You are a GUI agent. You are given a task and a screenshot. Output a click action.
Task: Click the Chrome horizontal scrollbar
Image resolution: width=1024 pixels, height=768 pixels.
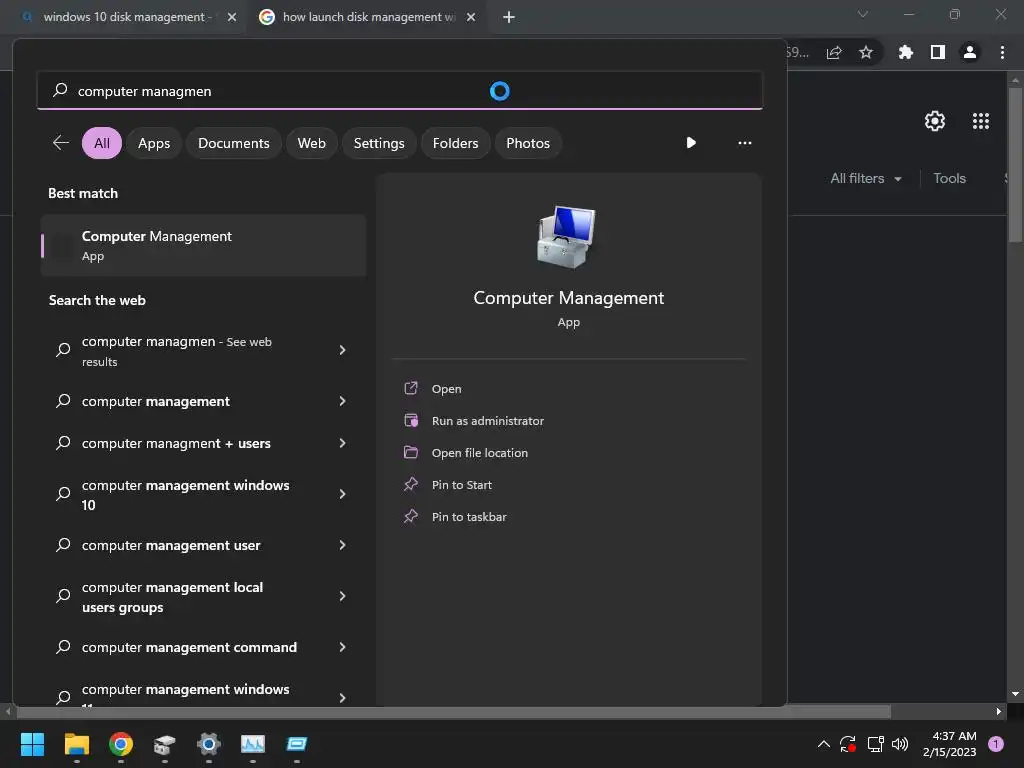coord(453,711)
